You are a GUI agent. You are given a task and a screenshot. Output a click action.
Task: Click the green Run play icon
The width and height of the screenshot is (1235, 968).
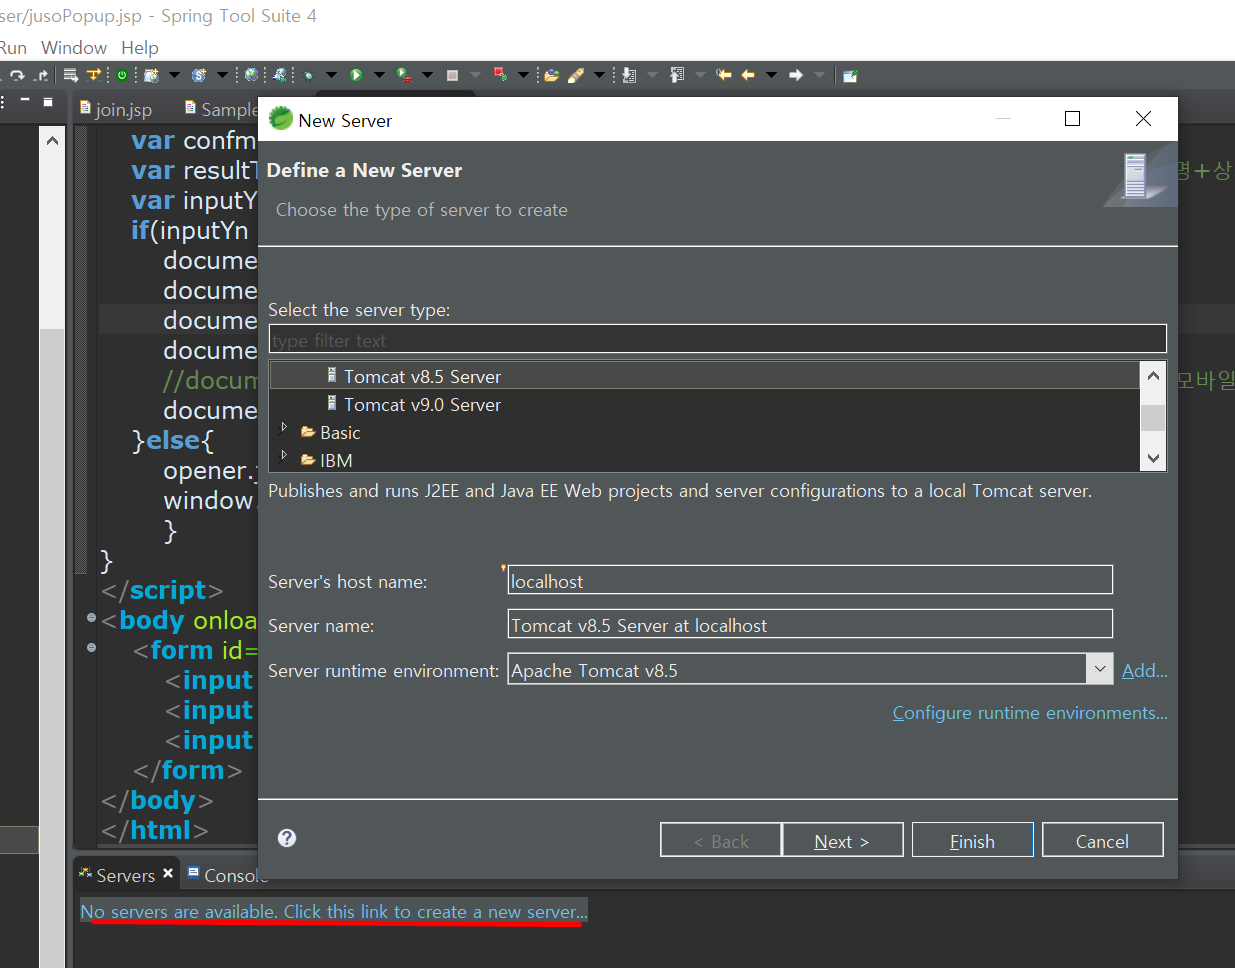[356, 75]
